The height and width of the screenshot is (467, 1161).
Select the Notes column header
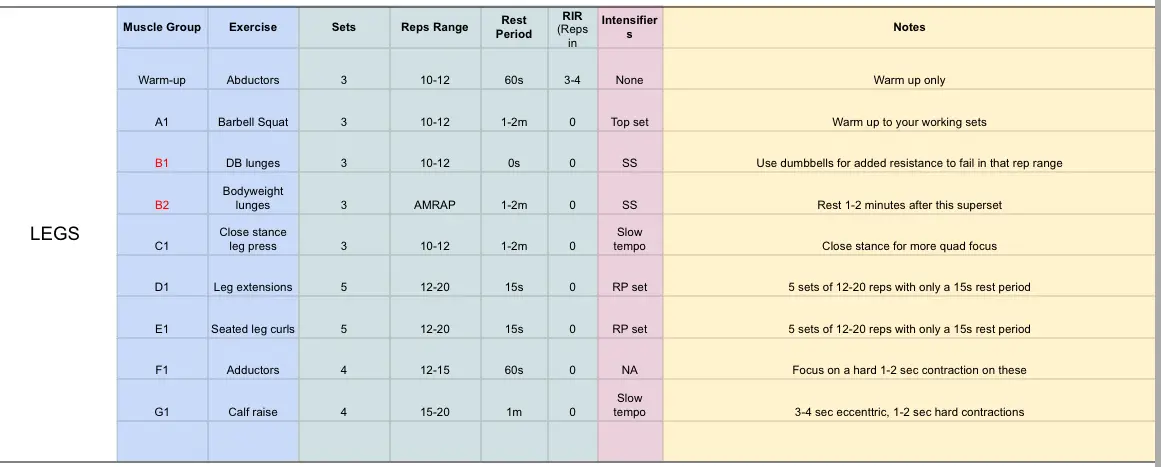(909, 28)
